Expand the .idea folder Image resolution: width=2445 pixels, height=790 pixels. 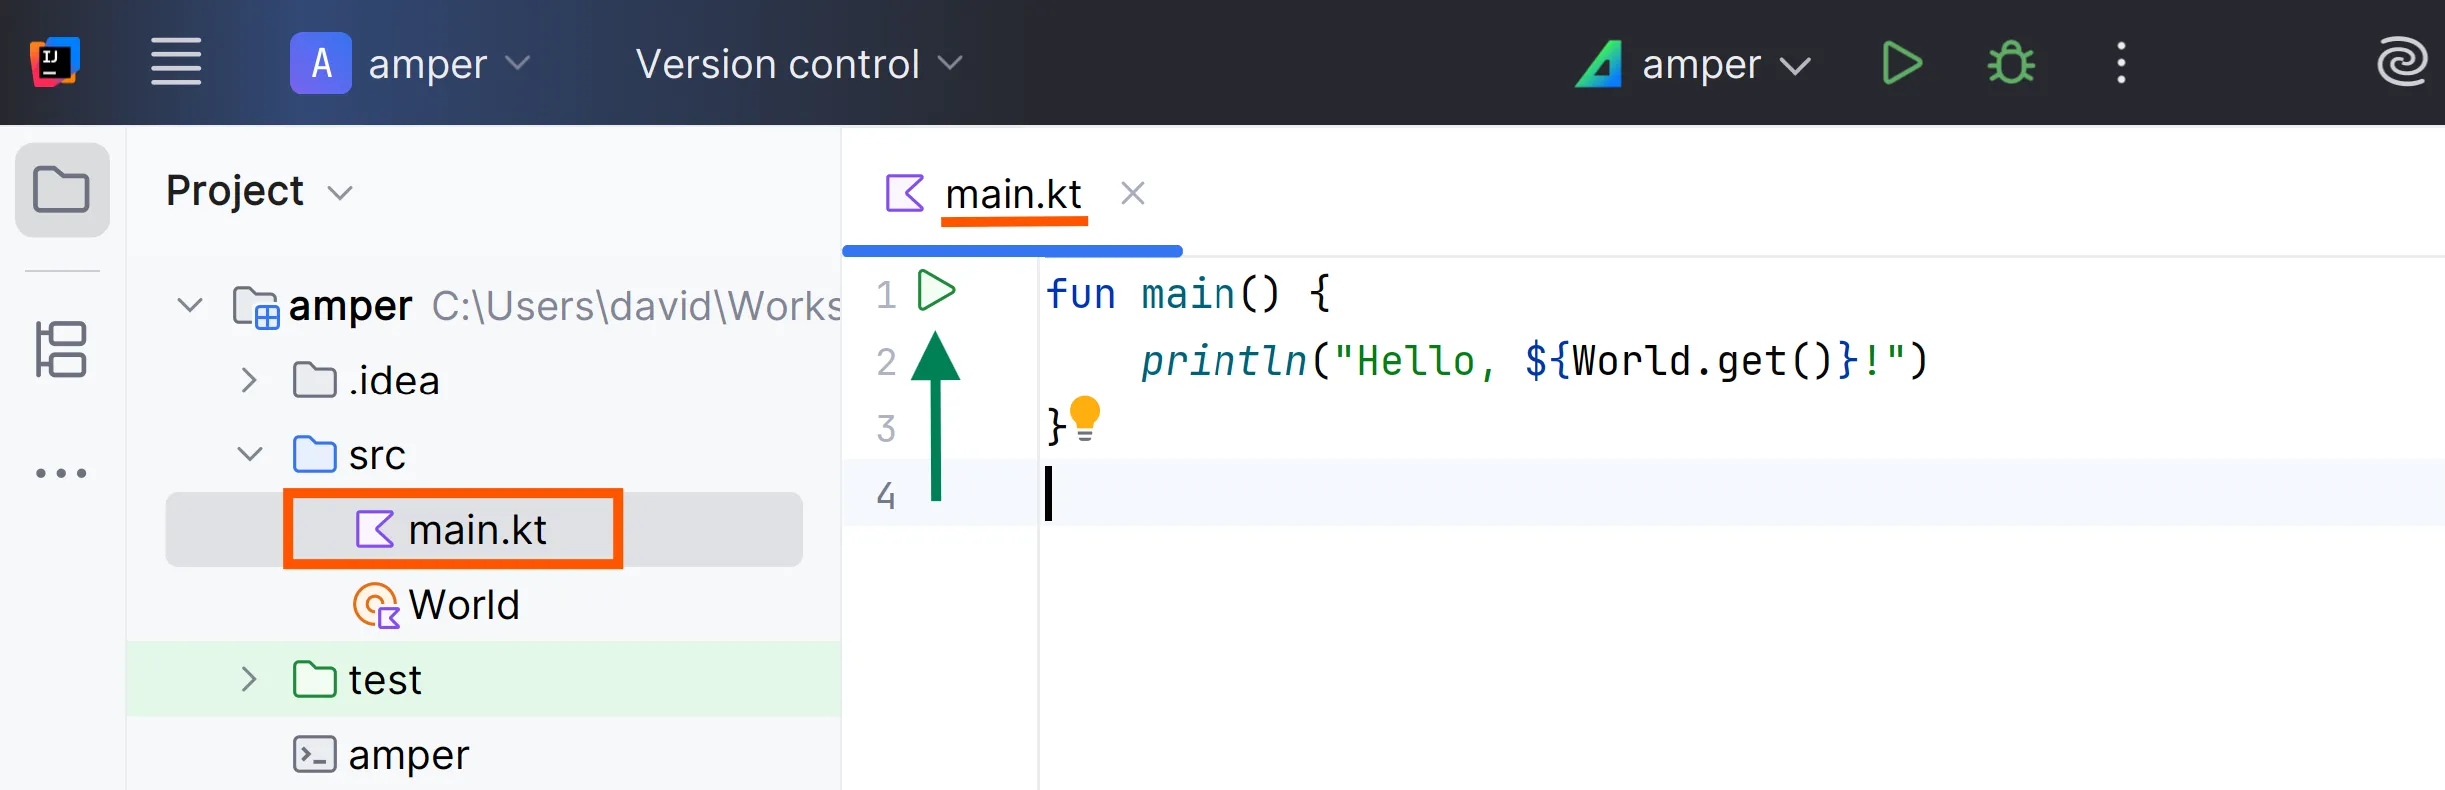click(x=249, y=381)
